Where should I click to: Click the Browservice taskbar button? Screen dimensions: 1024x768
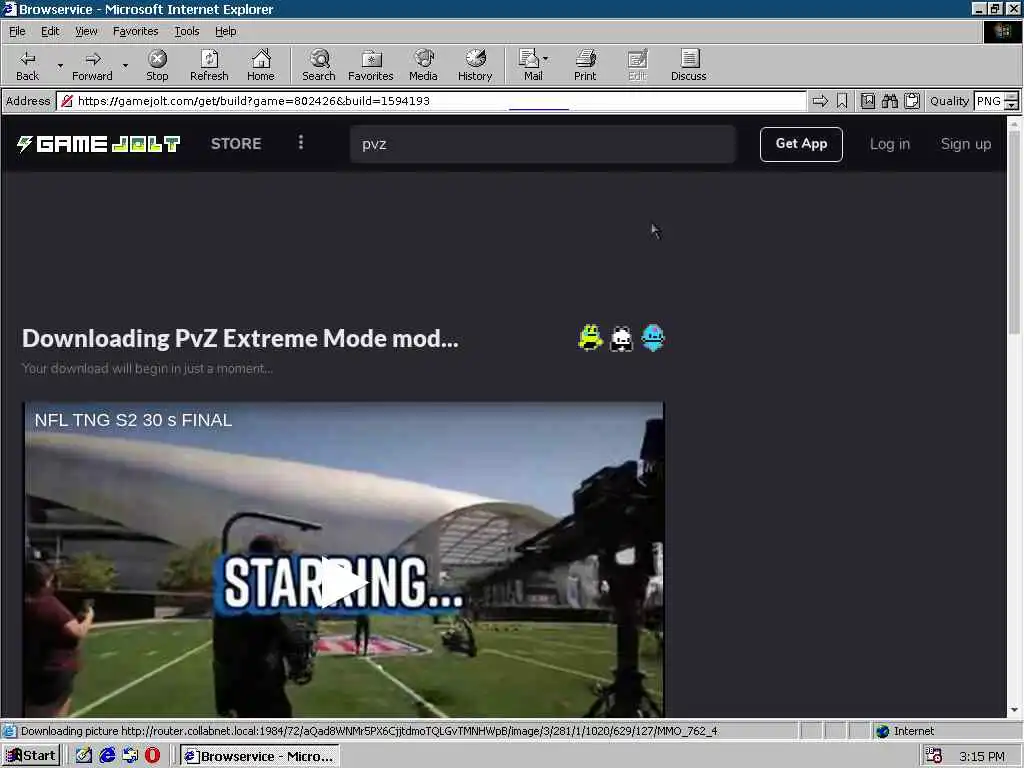pyautogui.click(x=260, y=756)
